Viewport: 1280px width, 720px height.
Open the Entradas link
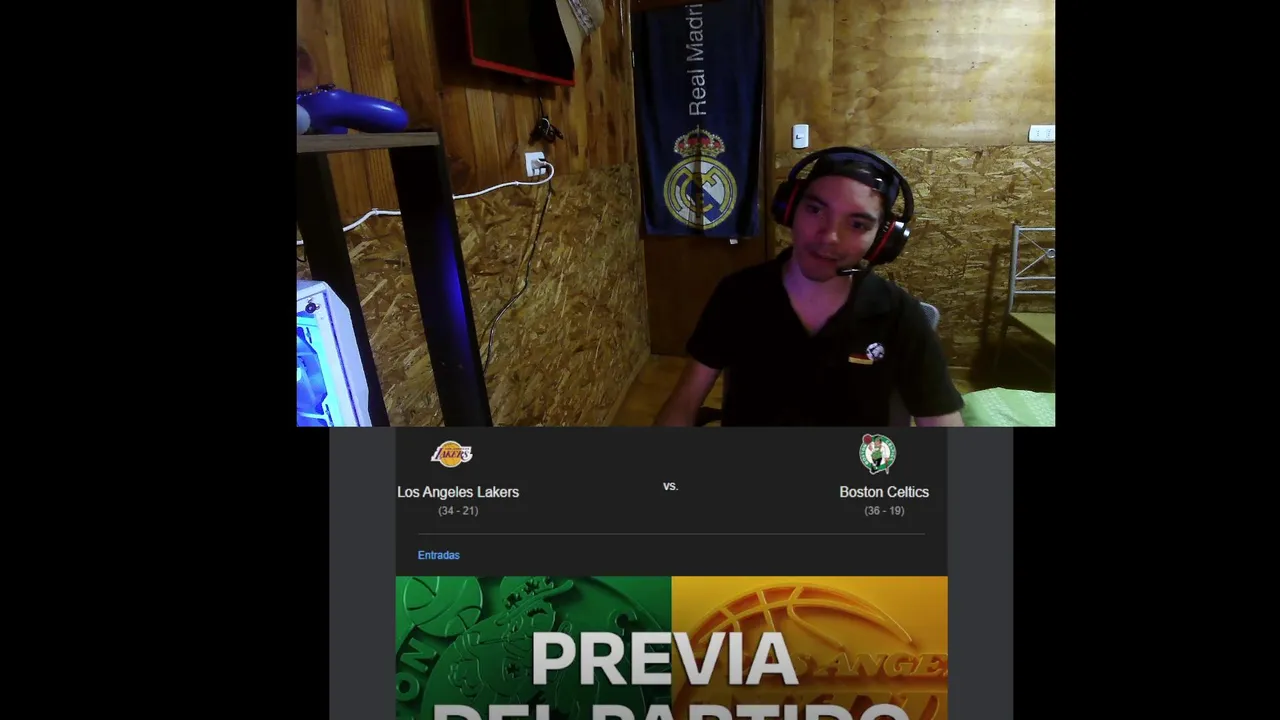tap(439, 555)
